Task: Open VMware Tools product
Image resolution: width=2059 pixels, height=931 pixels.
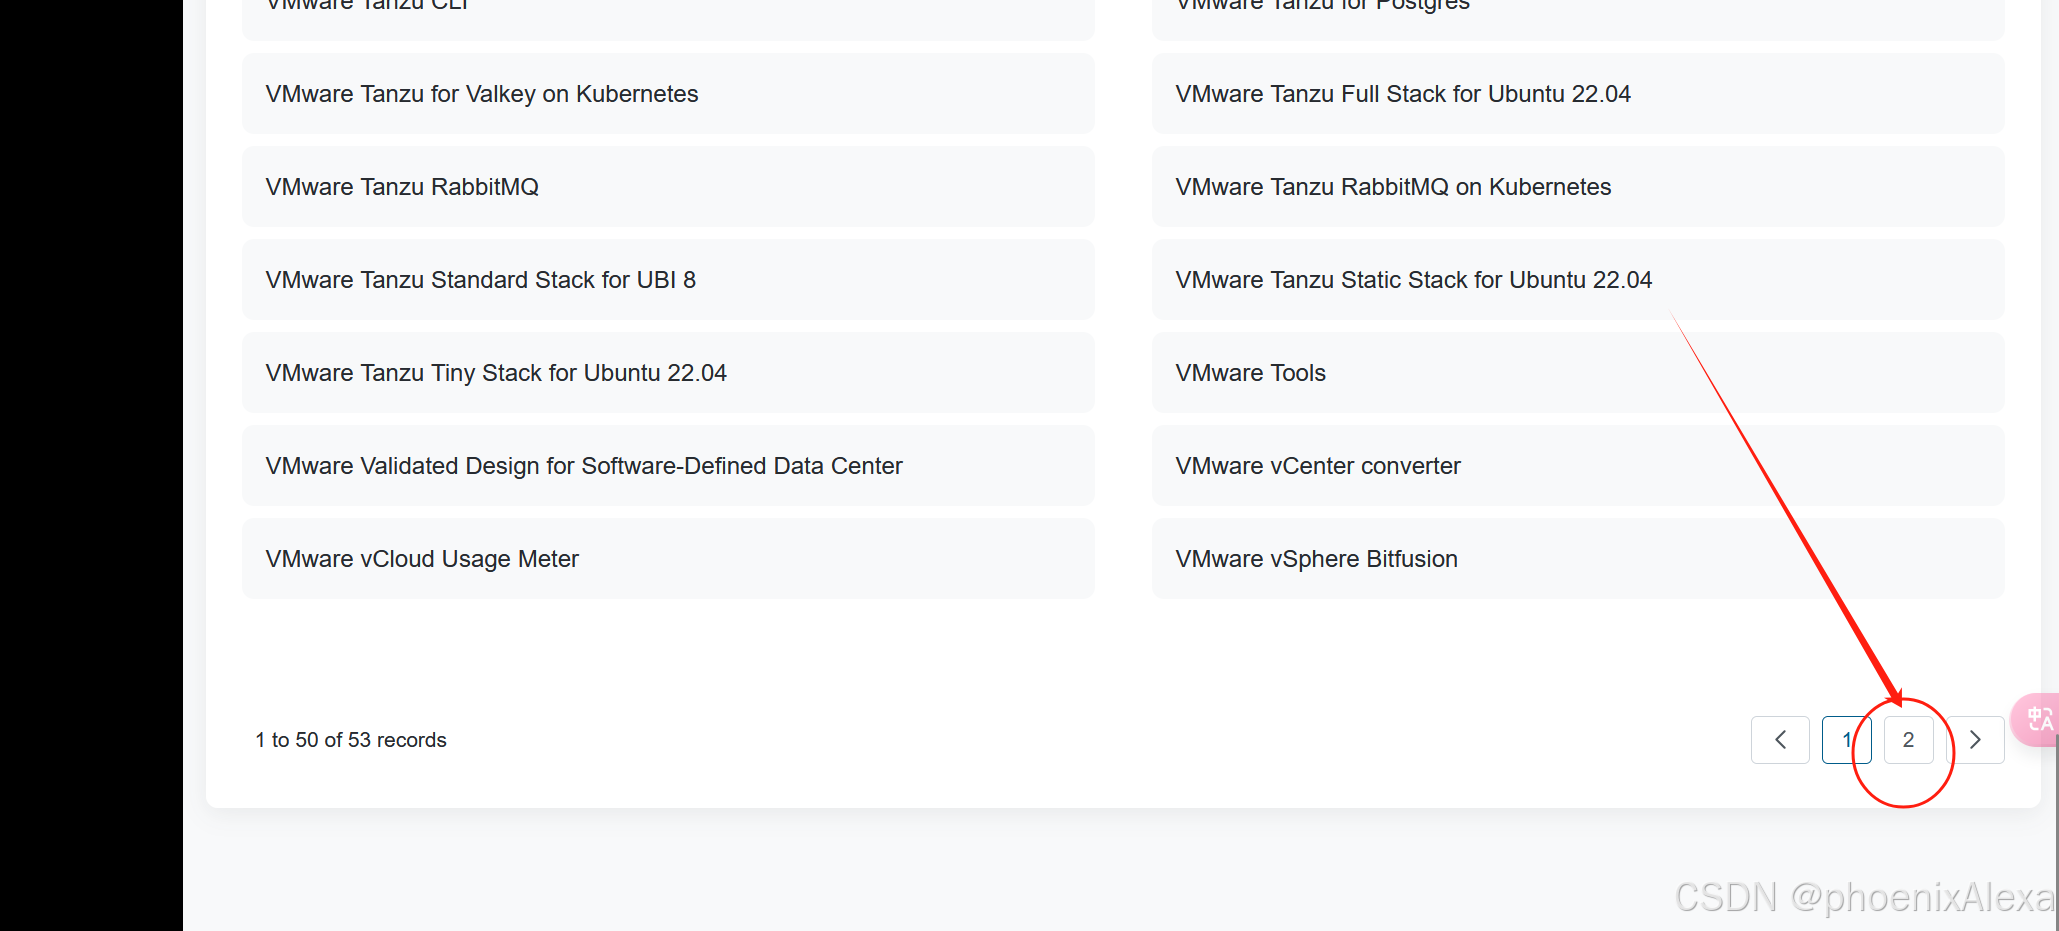Action: (x=1578, y=373)
